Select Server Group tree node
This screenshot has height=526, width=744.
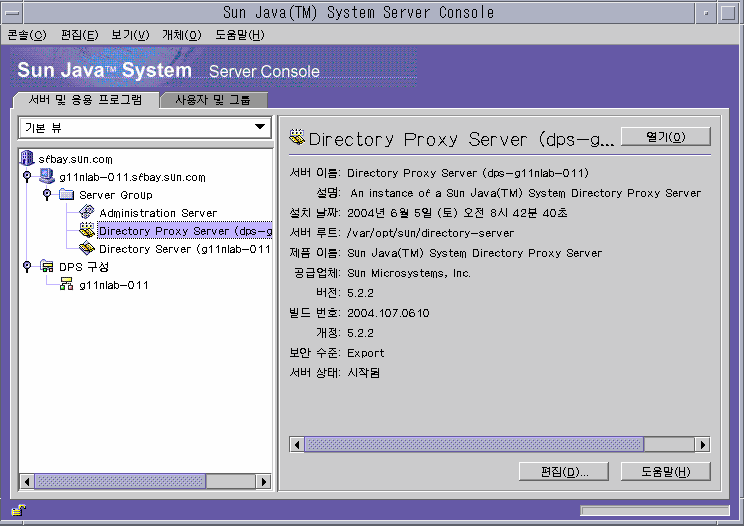[116, 195]
